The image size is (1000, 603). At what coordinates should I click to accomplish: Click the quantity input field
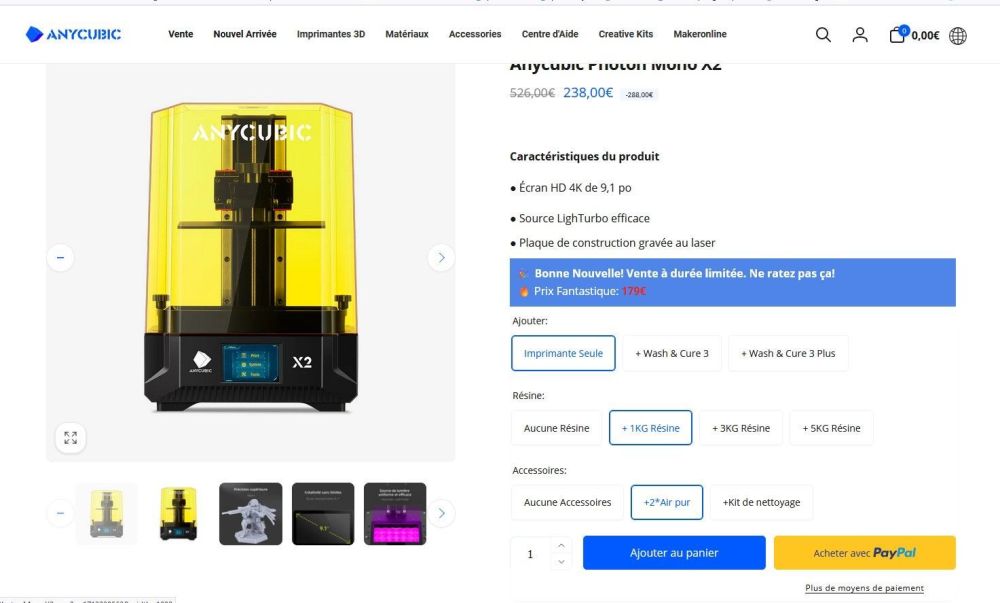531,553
